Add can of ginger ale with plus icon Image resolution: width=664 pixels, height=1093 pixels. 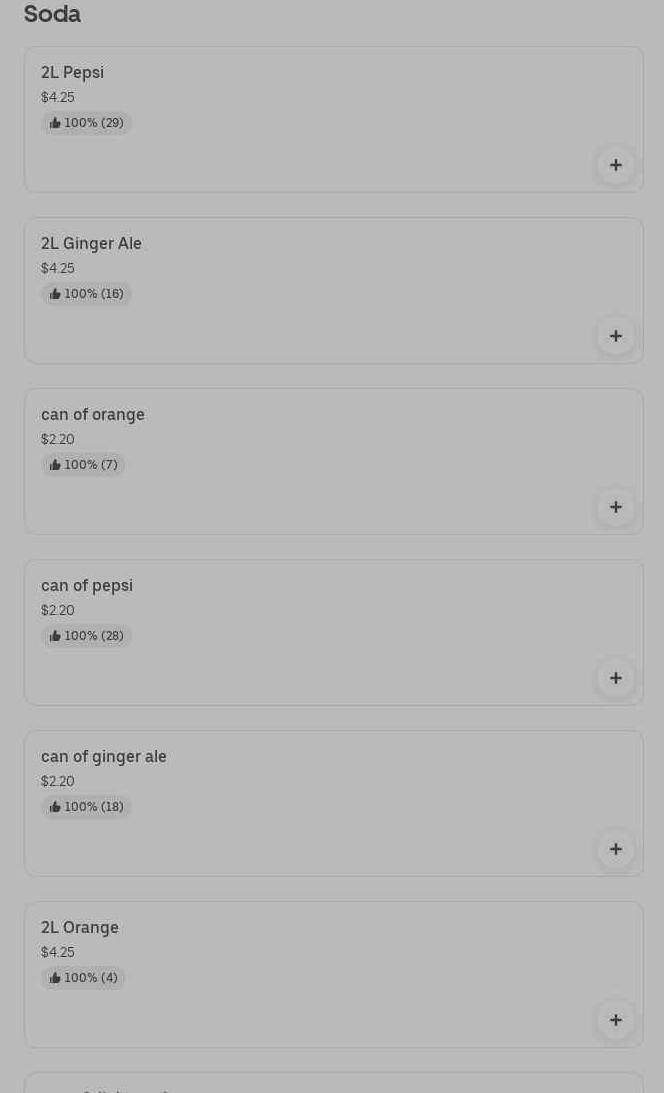tap(616, 849)
